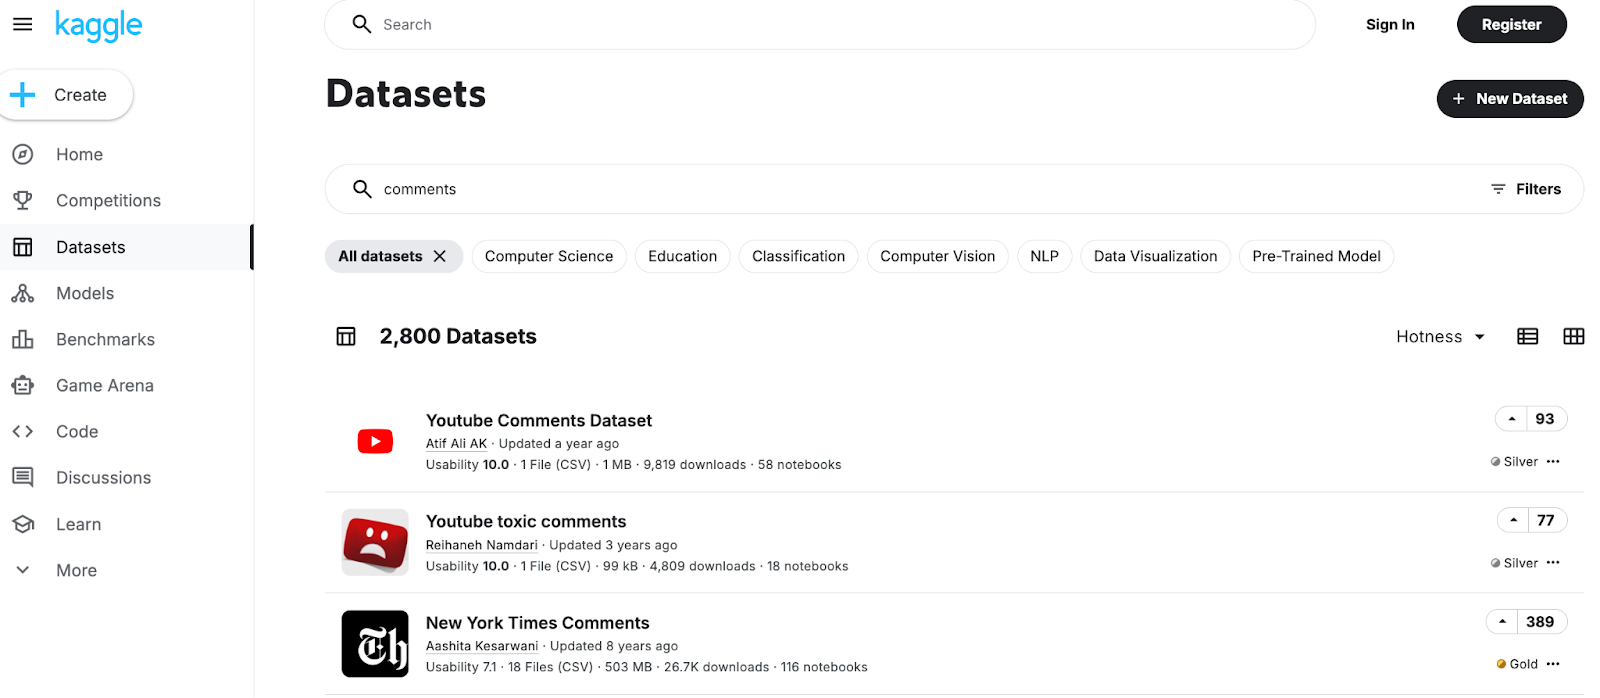Open Game Arena in the sidebar
This screenshot has height=698, width=1600.
pyautogui.click(x=104, y=386)
